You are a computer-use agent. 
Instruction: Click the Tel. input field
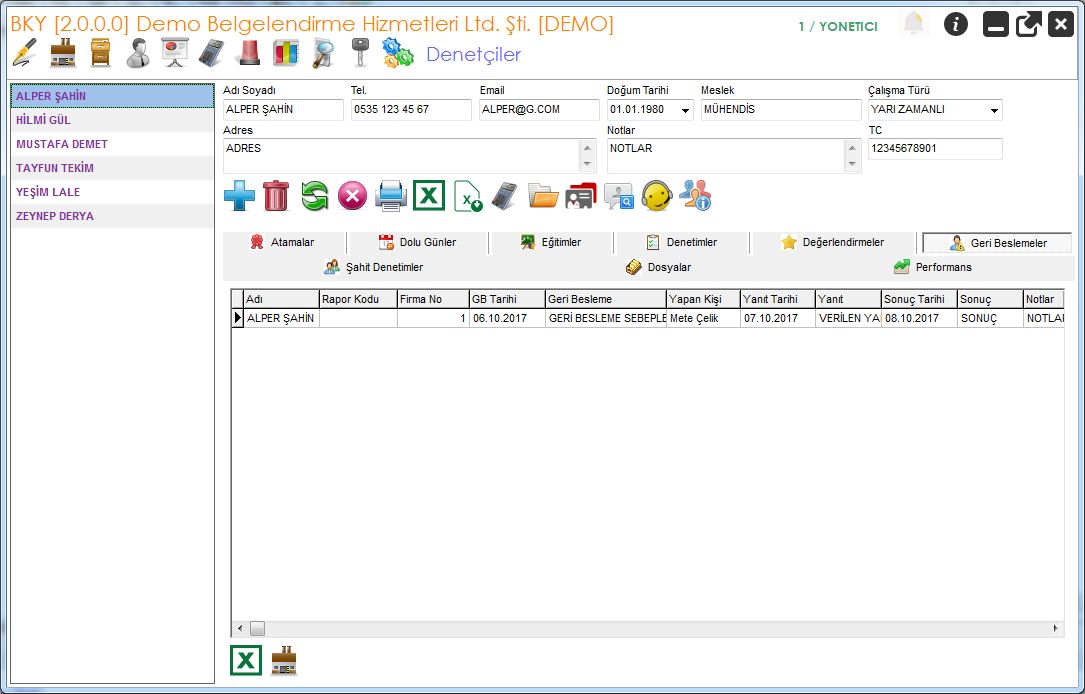pos(411,109)
